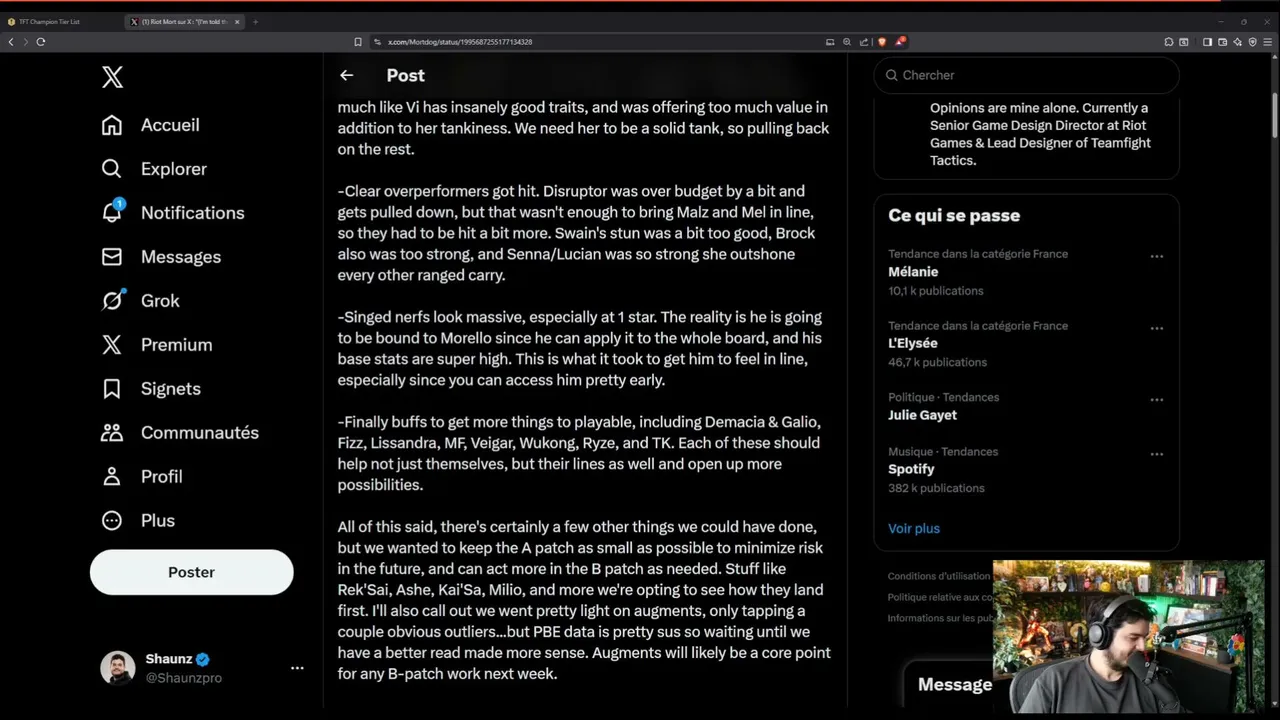Open Accueil home icon
Viewport: 1280px width, 720px height.
pos(112,125)
